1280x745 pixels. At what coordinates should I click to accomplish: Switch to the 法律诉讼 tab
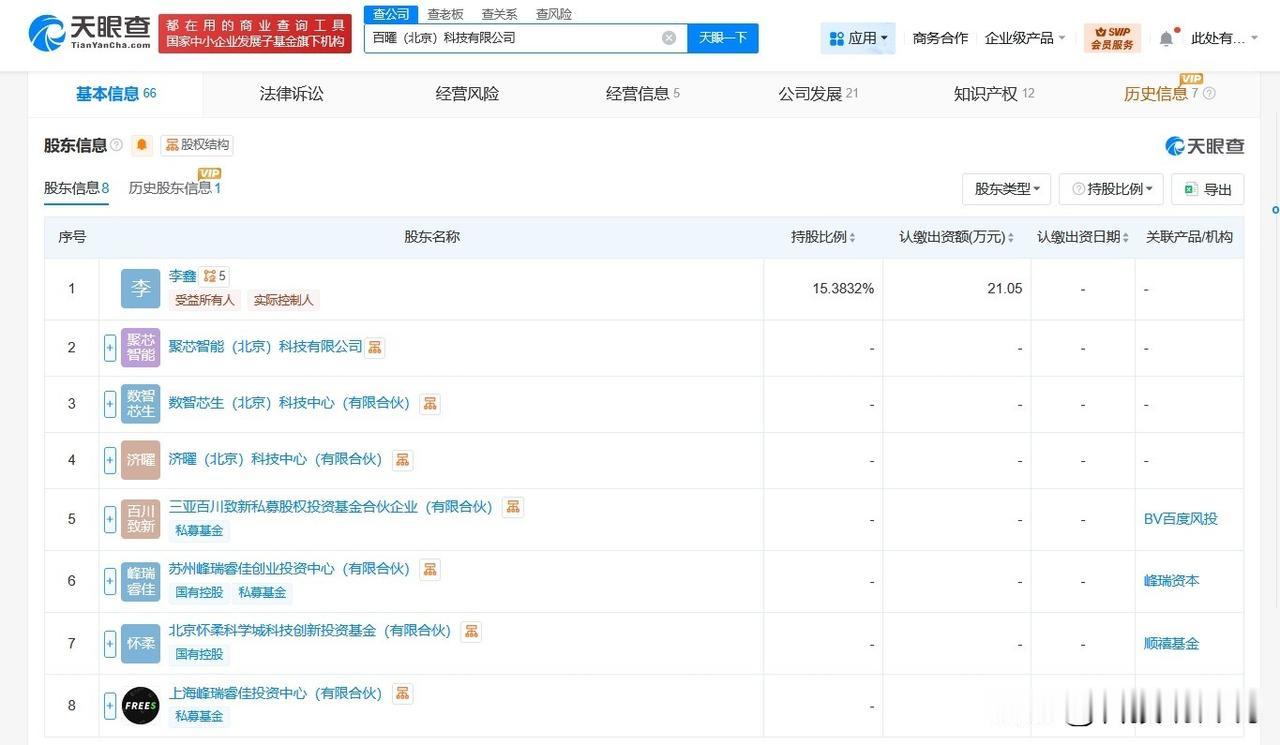(x=291, y=94)
